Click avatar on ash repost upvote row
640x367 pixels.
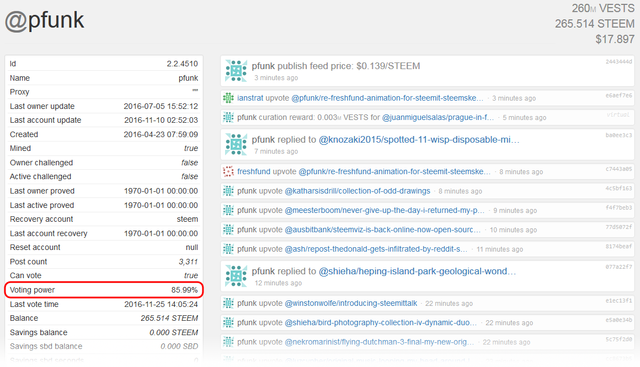228,249
